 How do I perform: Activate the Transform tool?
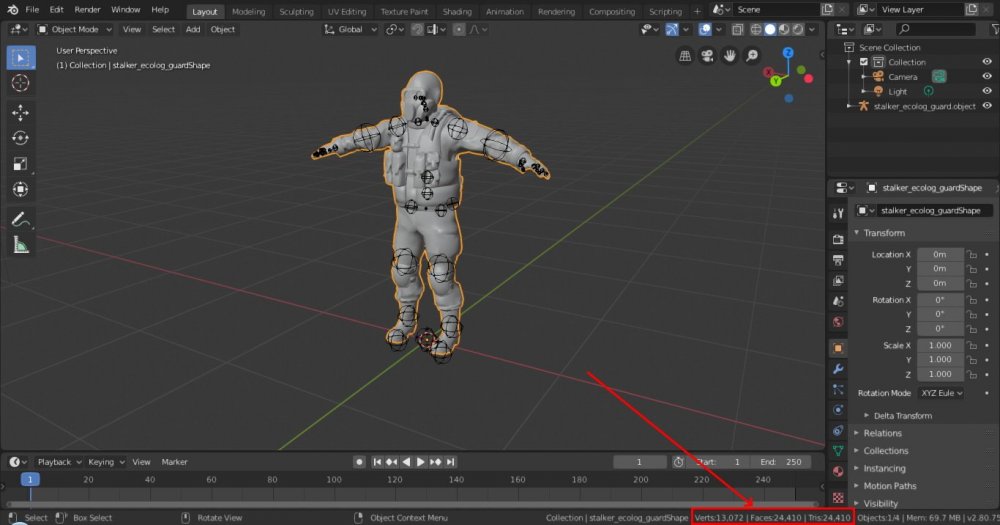(x=20, y=189)
